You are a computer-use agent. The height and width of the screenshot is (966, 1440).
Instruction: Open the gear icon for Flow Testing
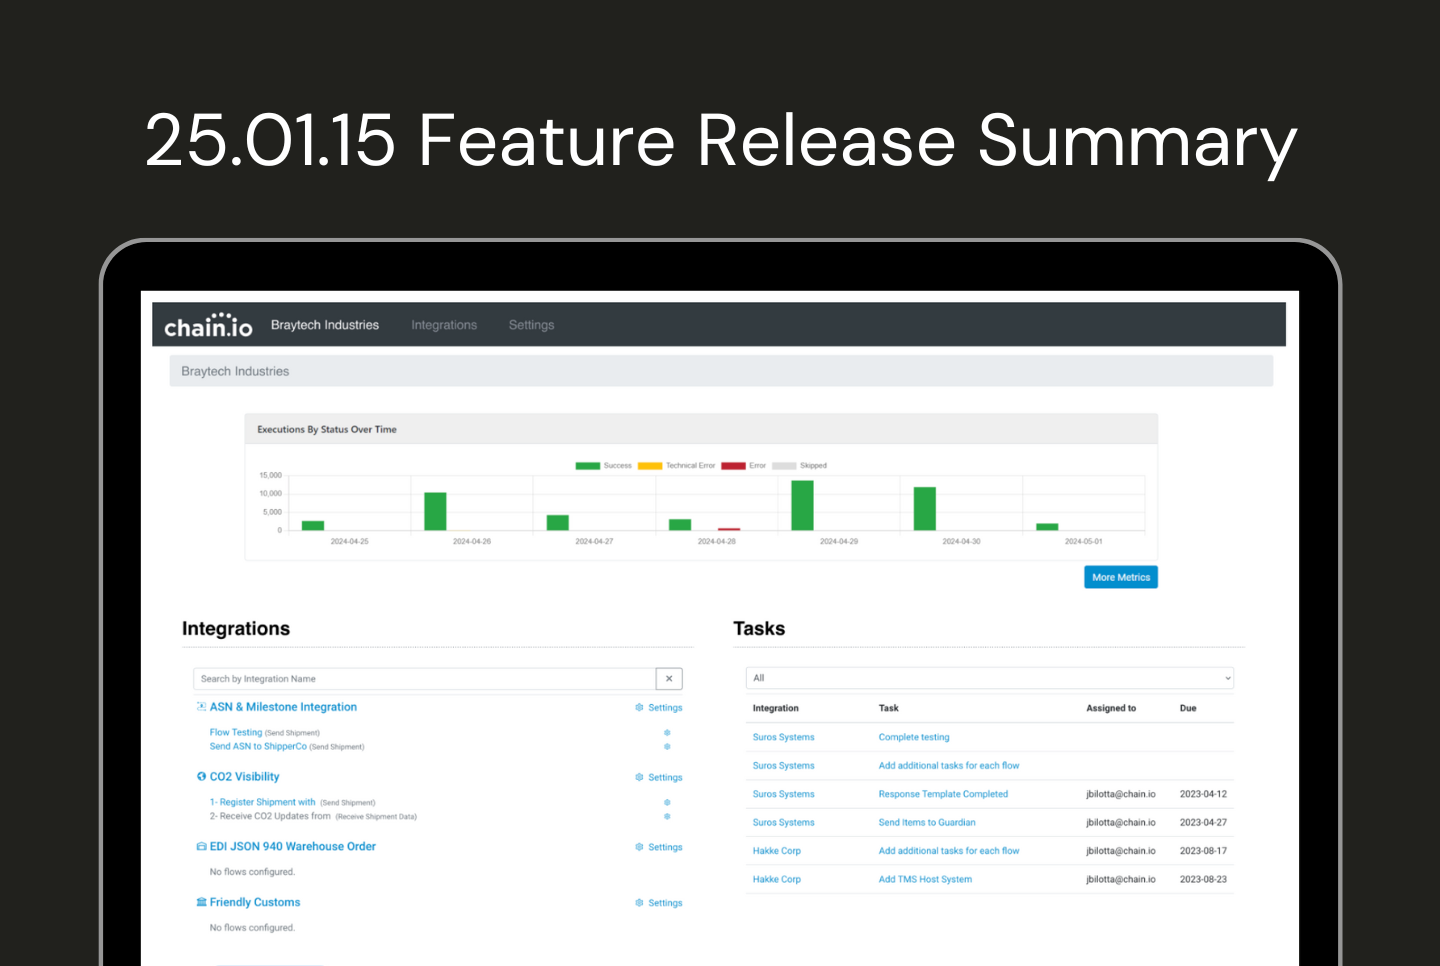[x=667, y=733]
